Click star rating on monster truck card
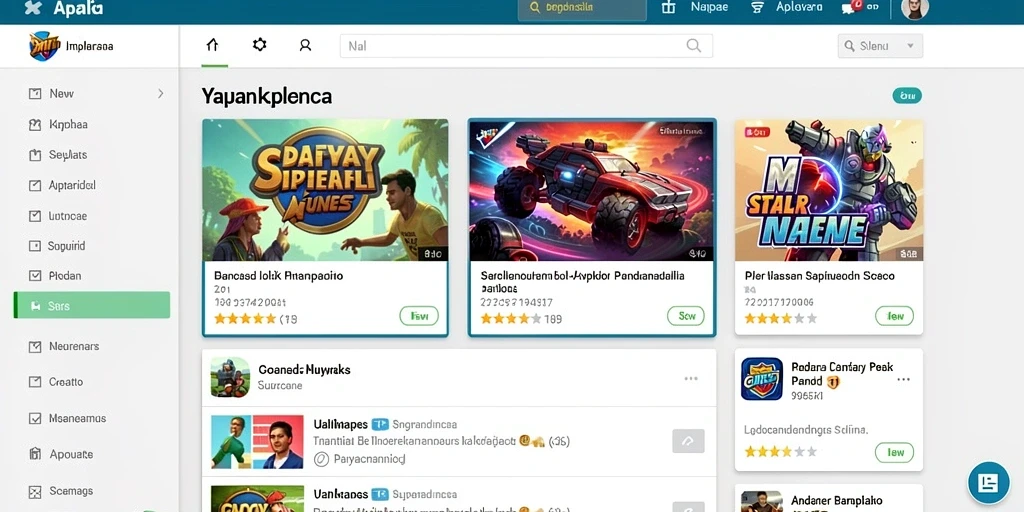 511,319
